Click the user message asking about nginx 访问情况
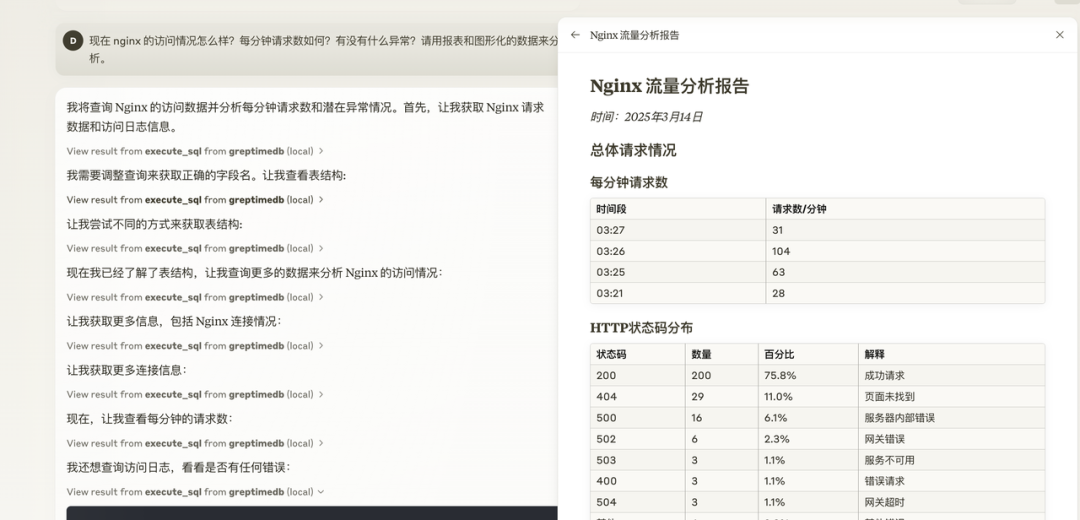 click(323, 50)
